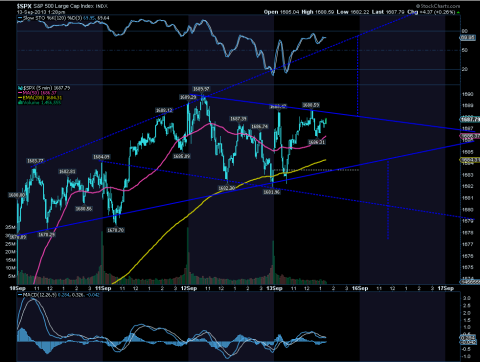Click the 1689.29 price annotation
480x362 pixels.
tap(188, 97)
